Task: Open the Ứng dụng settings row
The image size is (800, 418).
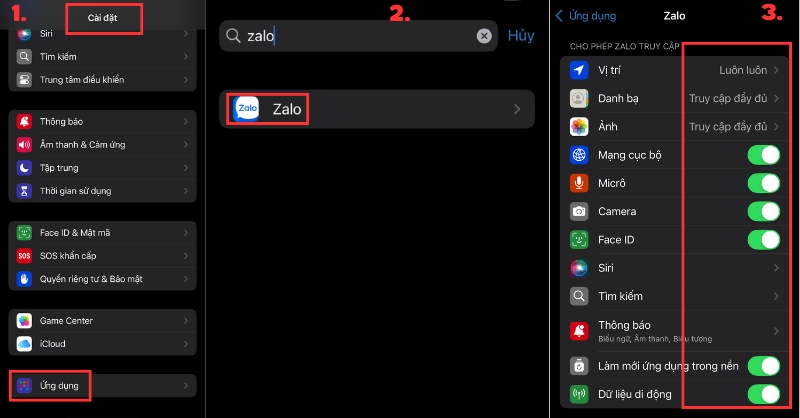Action: click(x=103, y=385)
